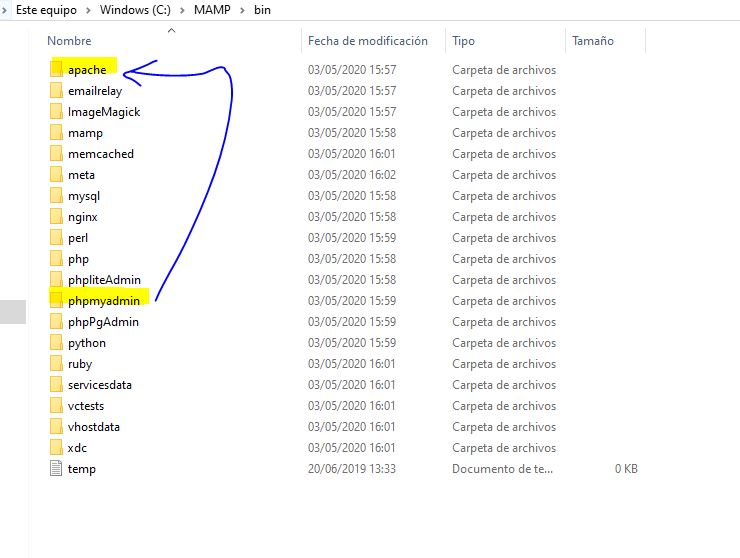
Task: Select the phpPgAdmin folder name
Action: (x=103, y=322)
